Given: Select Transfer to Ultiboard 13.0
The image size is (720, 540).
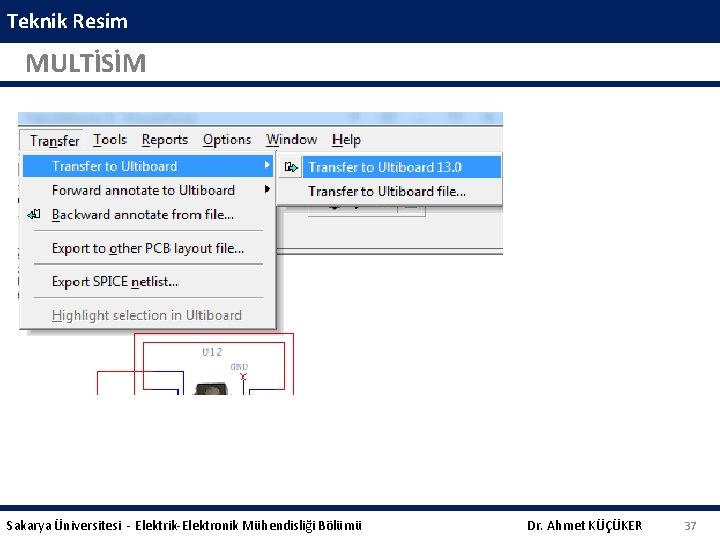Looking at the screenshot, I should (389, 167).
